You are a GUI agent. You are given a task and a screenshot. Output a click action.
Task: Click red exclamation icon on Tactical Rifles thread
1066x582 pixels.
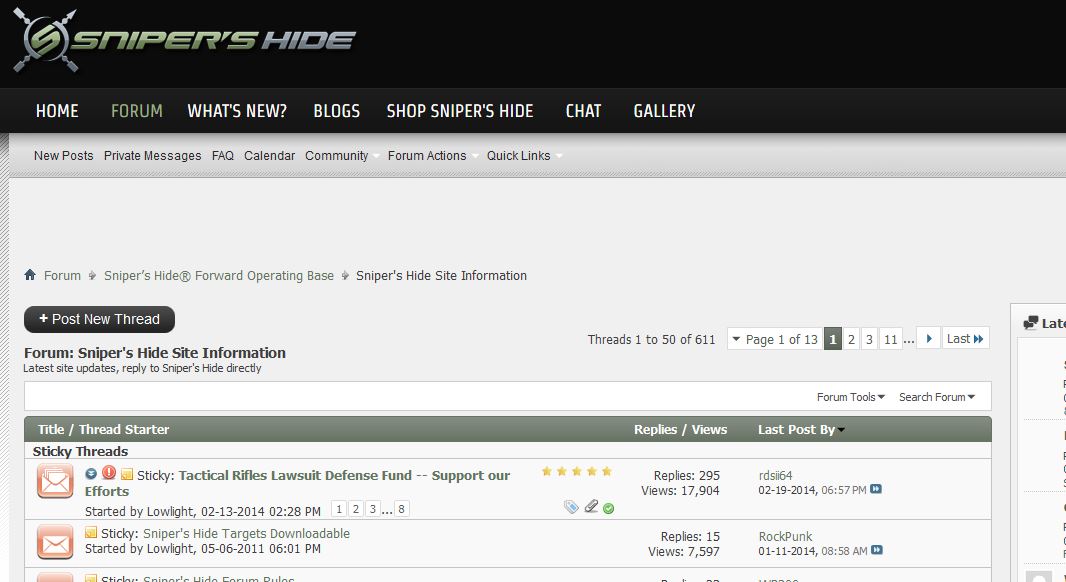click(x=109, y=473)
